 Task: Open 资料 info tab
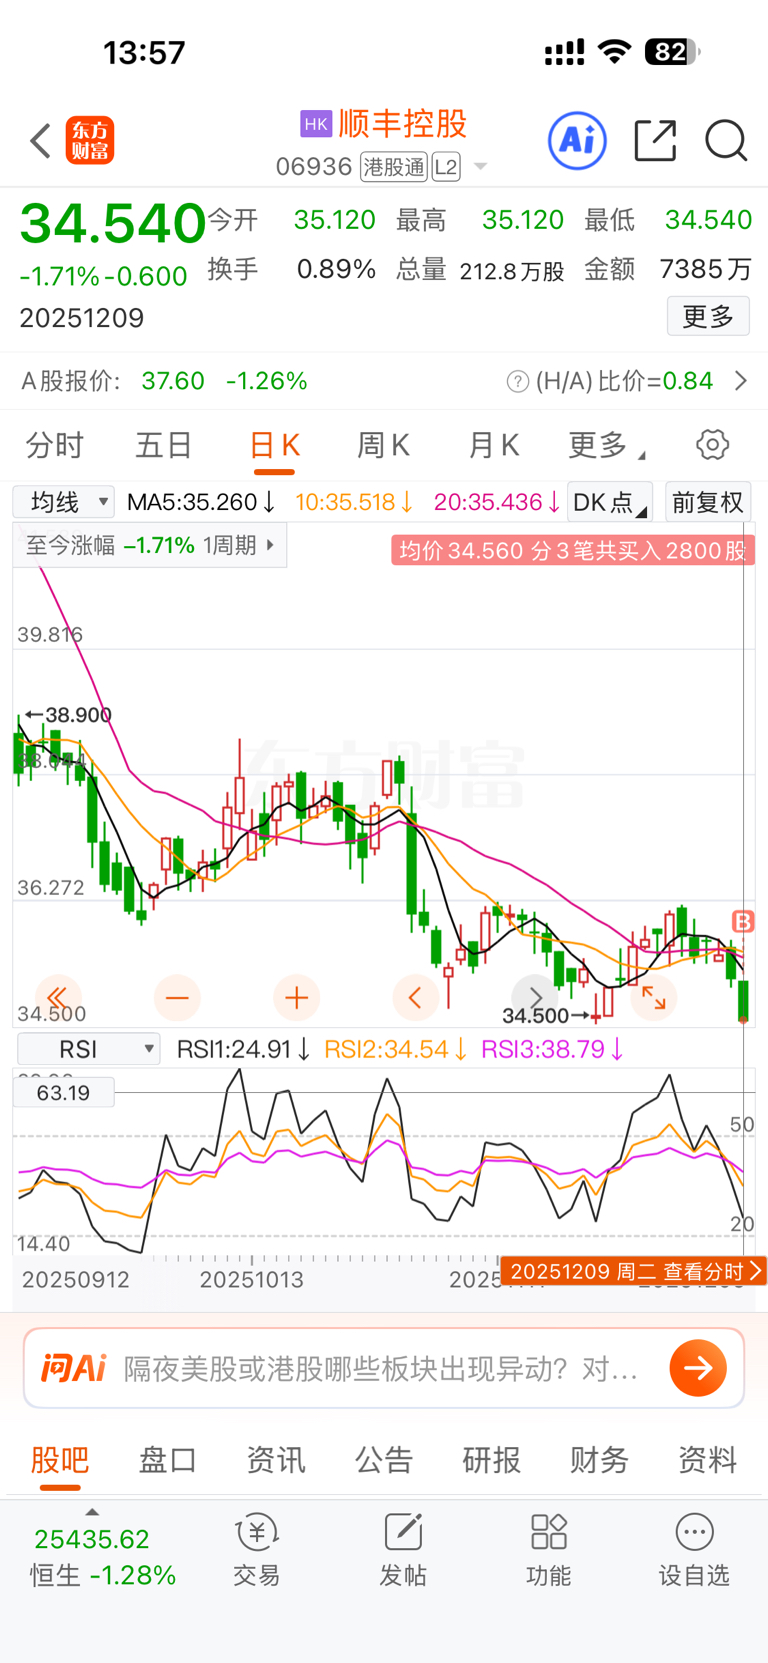pyautogui.click(x=707, y=1461)
